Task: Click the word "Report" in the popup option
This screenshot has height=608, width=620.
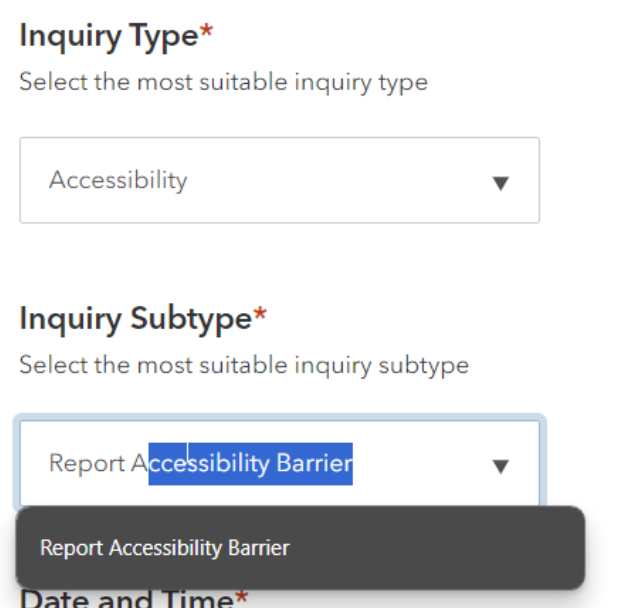Action: [72, 548]
